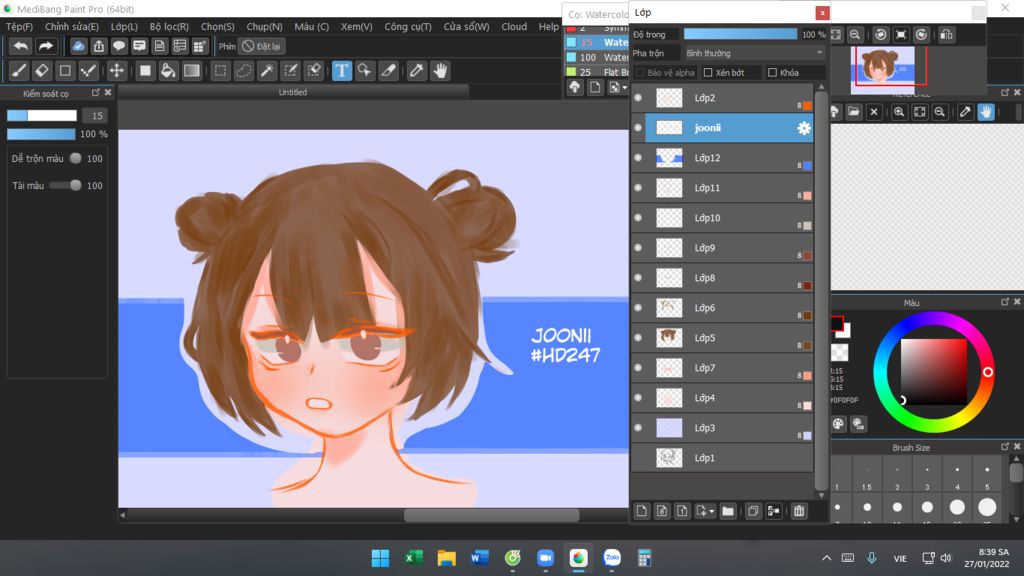Click the Đặt lại reset button
Viewport: 1024px width, 576px height.
click(262, 46)
